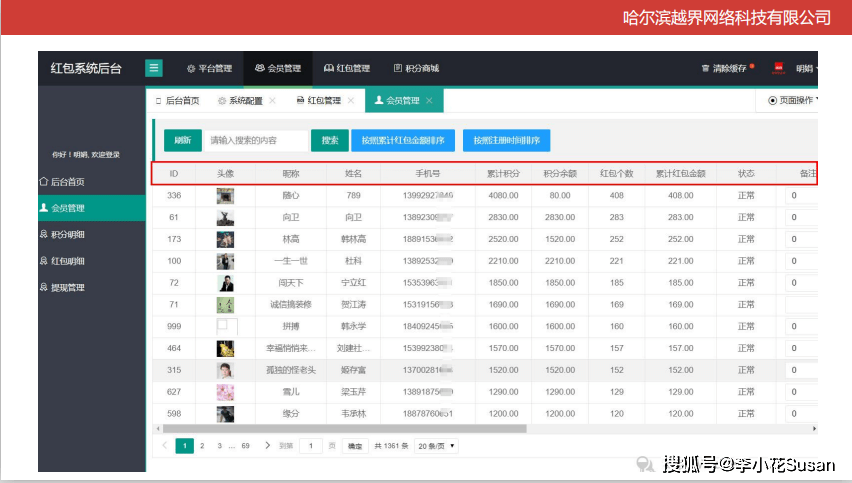This screenshot has height=483, width=852.
Task: Open 积分明细 in the sidebar
Action: [67, 235]
